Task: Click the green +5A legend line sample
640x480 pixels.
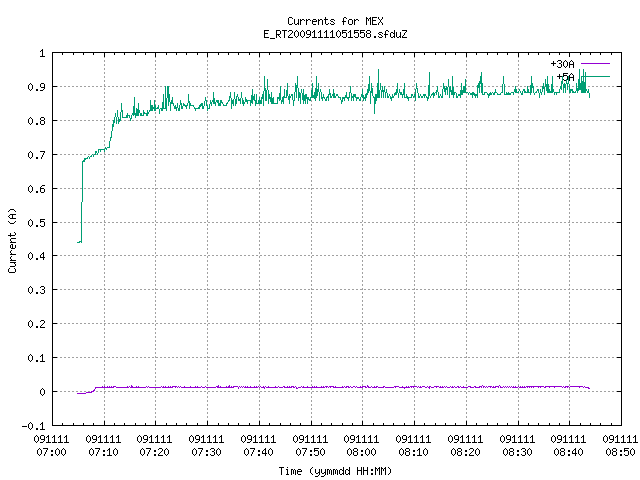Action: click(x=595, y=76)
